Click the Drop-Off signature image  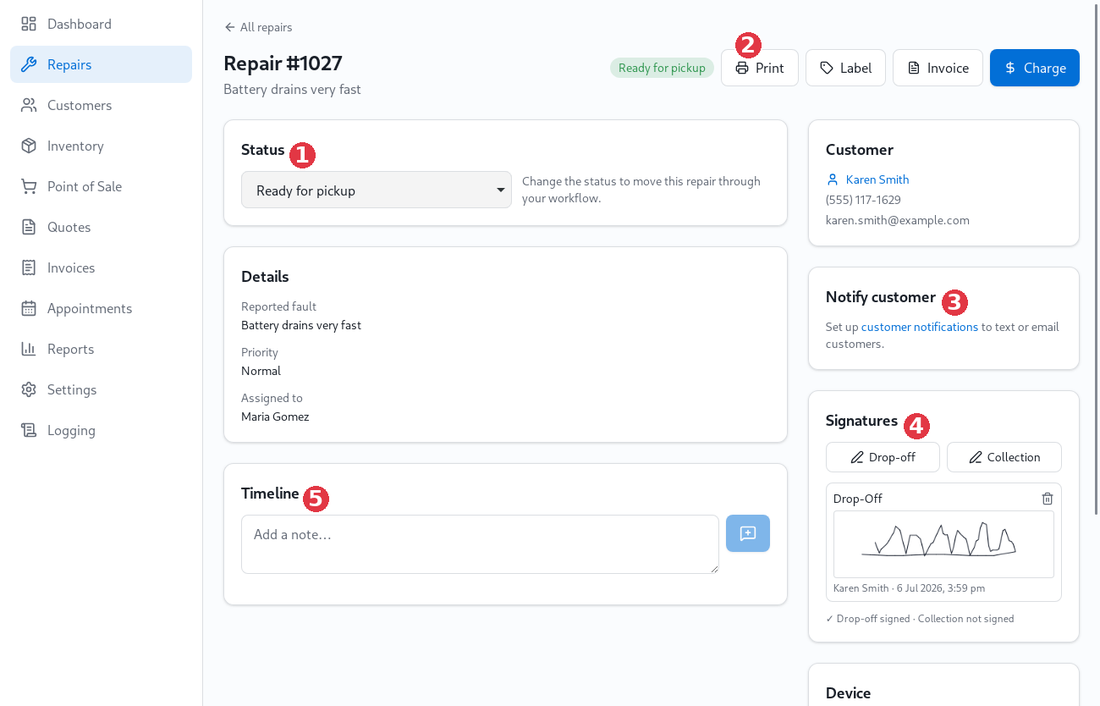point(944,544)
